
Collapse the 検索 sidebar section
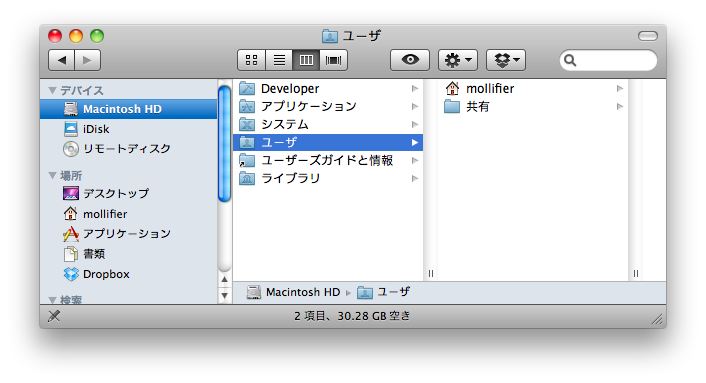coord(52,300)
